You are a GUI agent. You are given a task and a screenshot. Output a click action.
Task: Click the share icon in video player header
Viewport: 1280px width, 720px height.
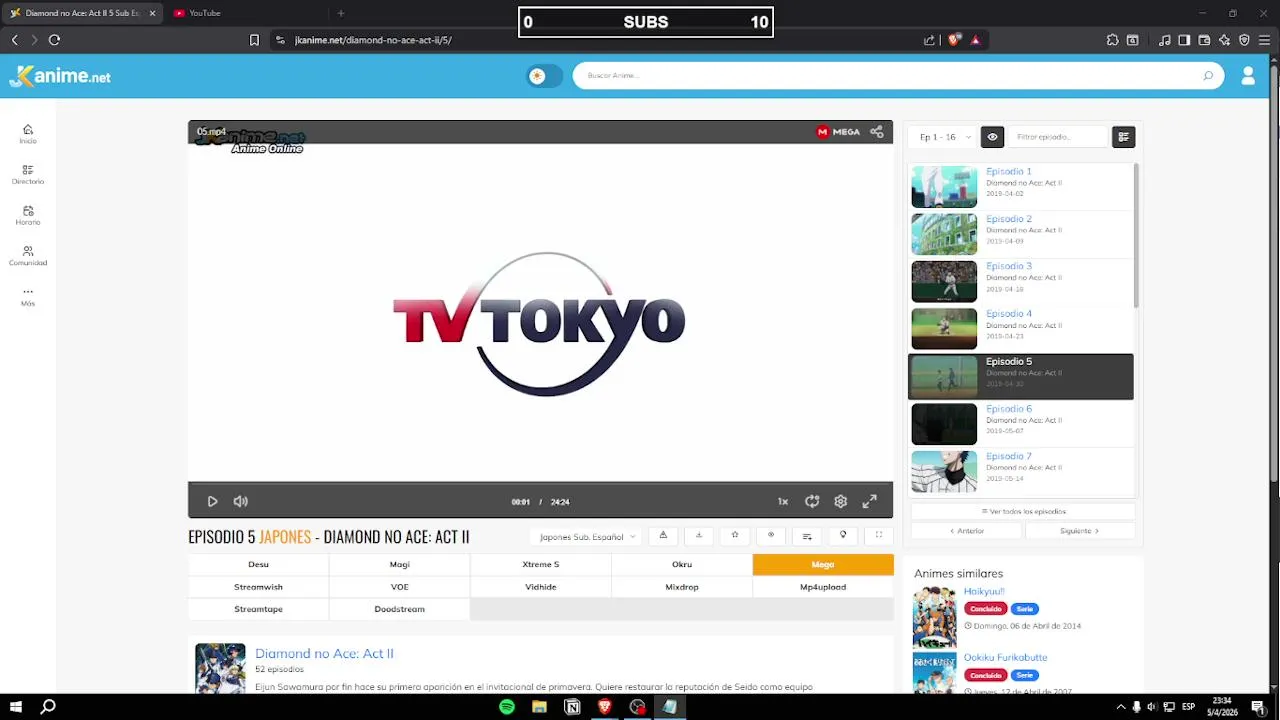pos(877,132)
